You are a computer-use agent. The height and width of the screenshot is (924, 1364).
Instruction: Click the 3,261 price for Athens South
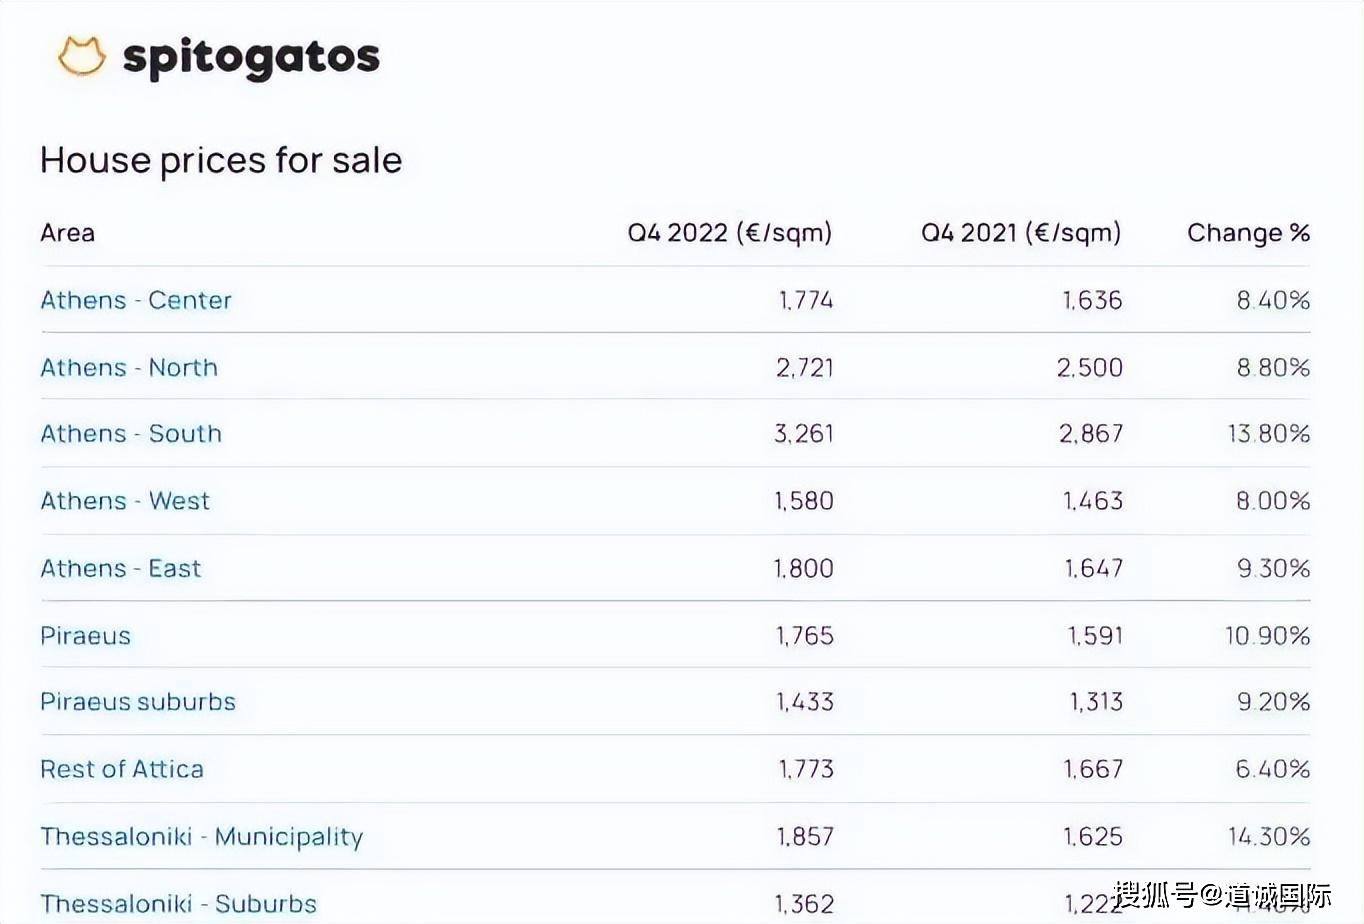804,434
